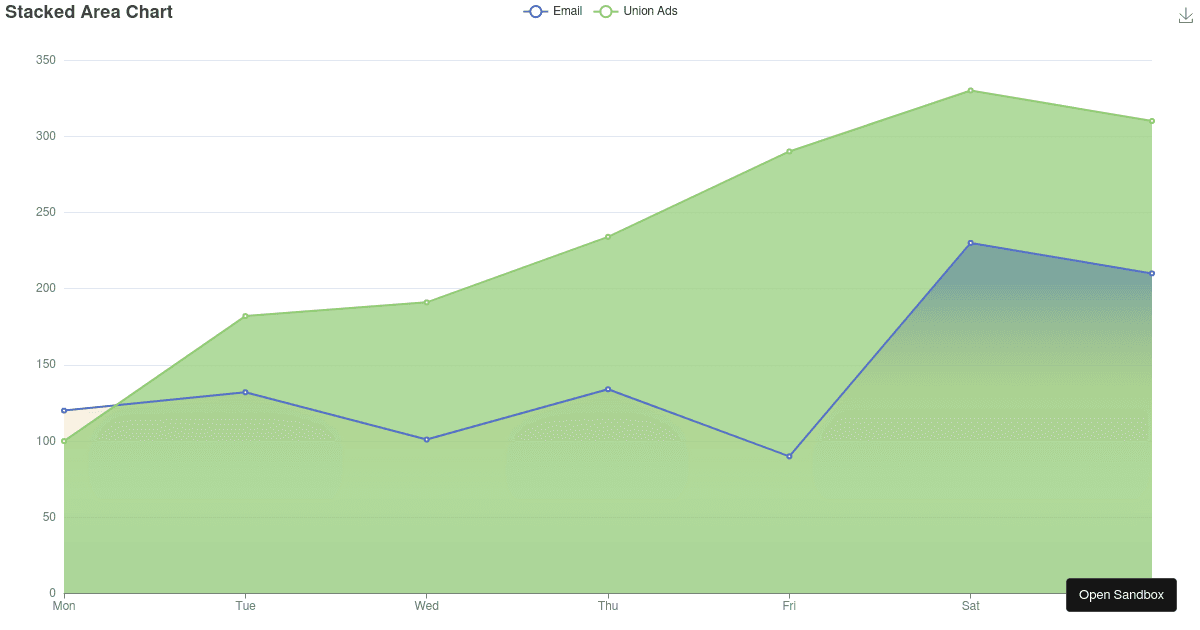The width and height of the screenshot is (1200, 630).
Task: Click the Fri label on the x-axis
Action: click(x=789, y=606)
